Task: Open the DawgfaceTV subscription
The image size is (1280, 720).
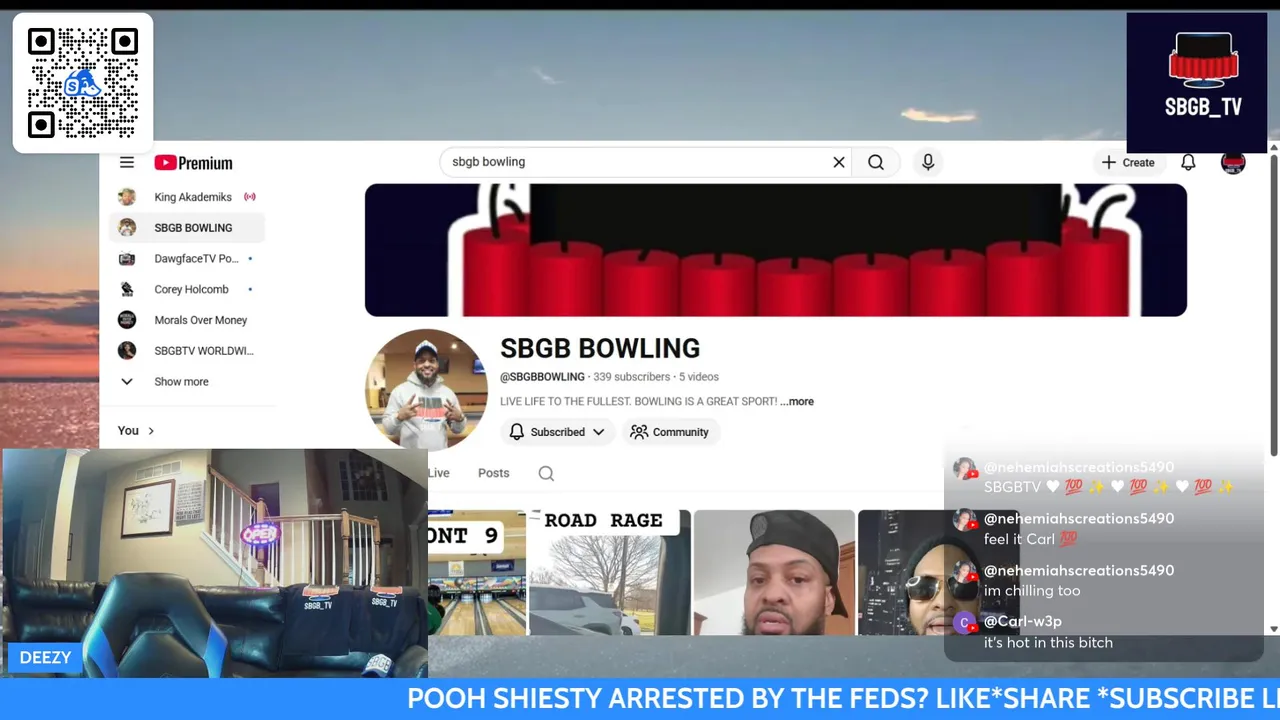Action: tap(187, 259)
